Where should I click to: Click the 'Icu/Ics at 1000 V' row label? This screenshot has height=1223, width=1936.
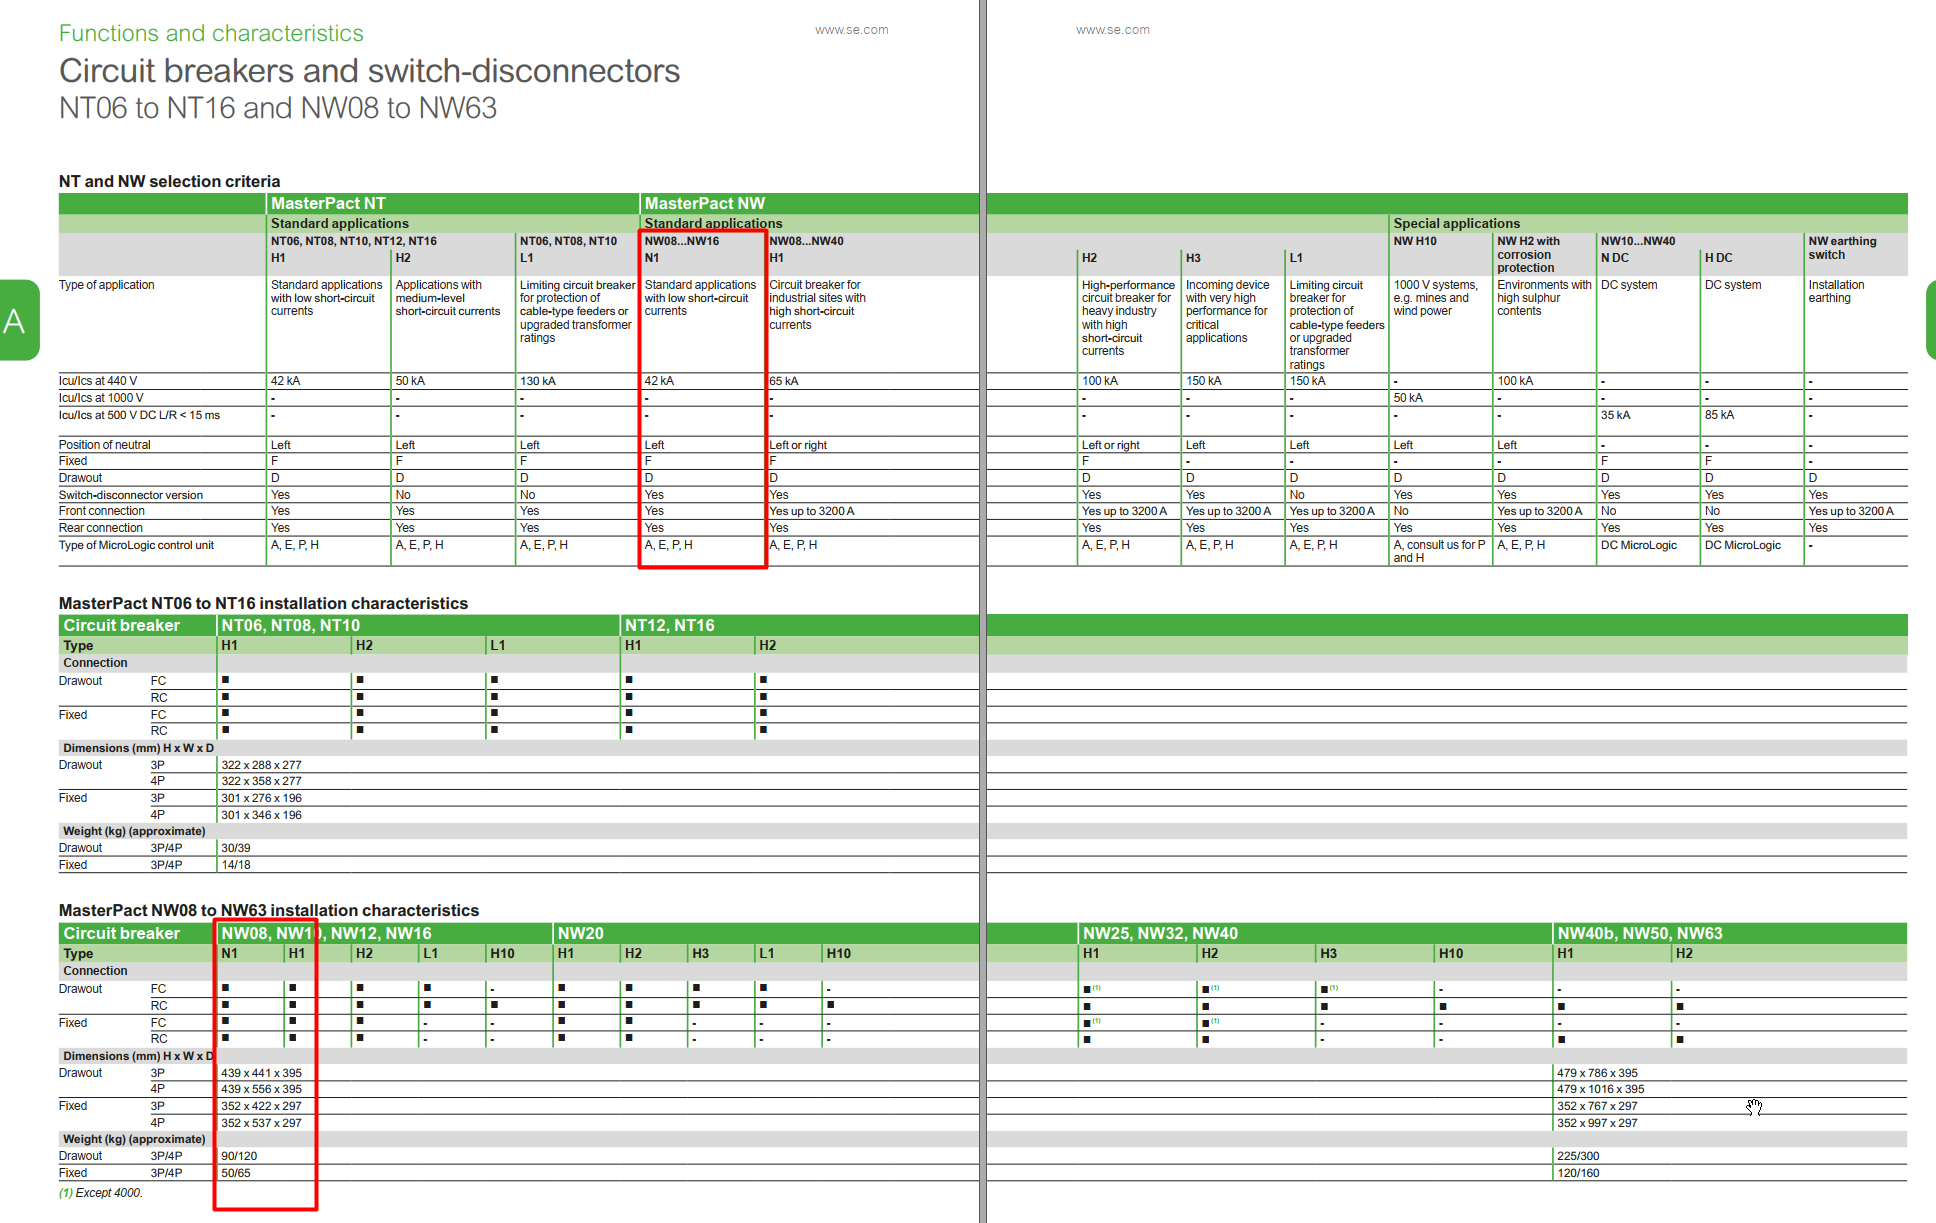101,398
